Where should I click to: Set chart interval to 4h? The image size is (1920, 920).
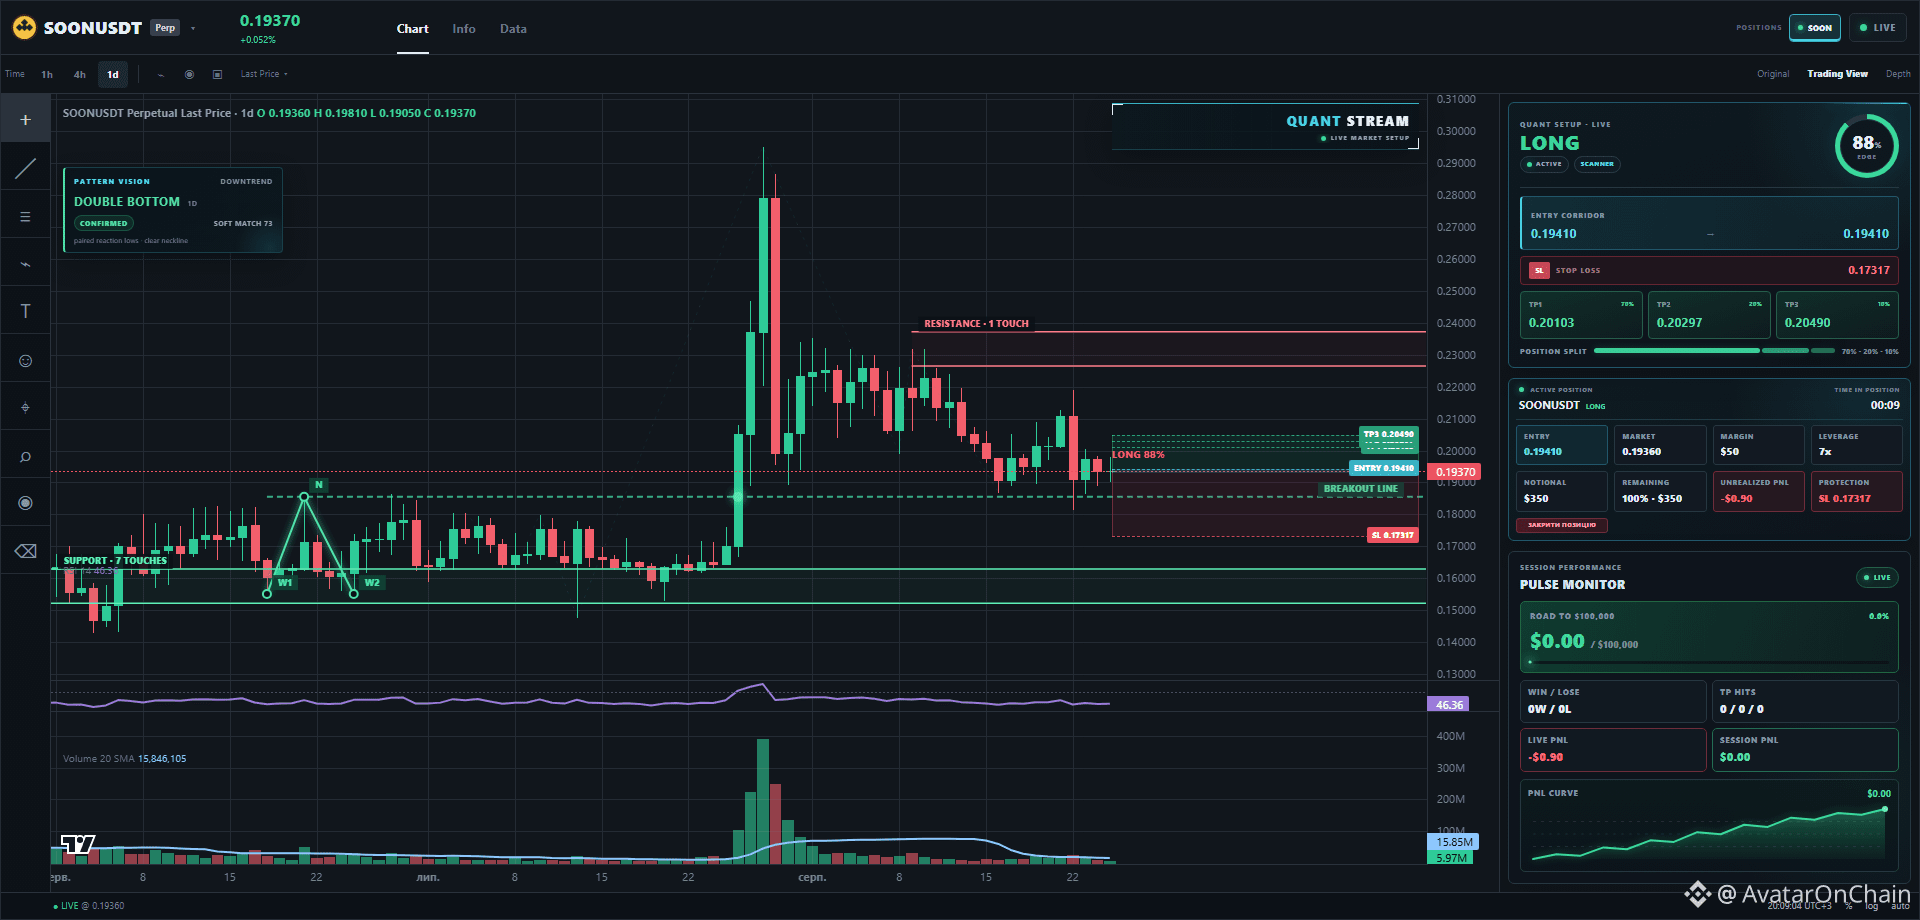80,74
